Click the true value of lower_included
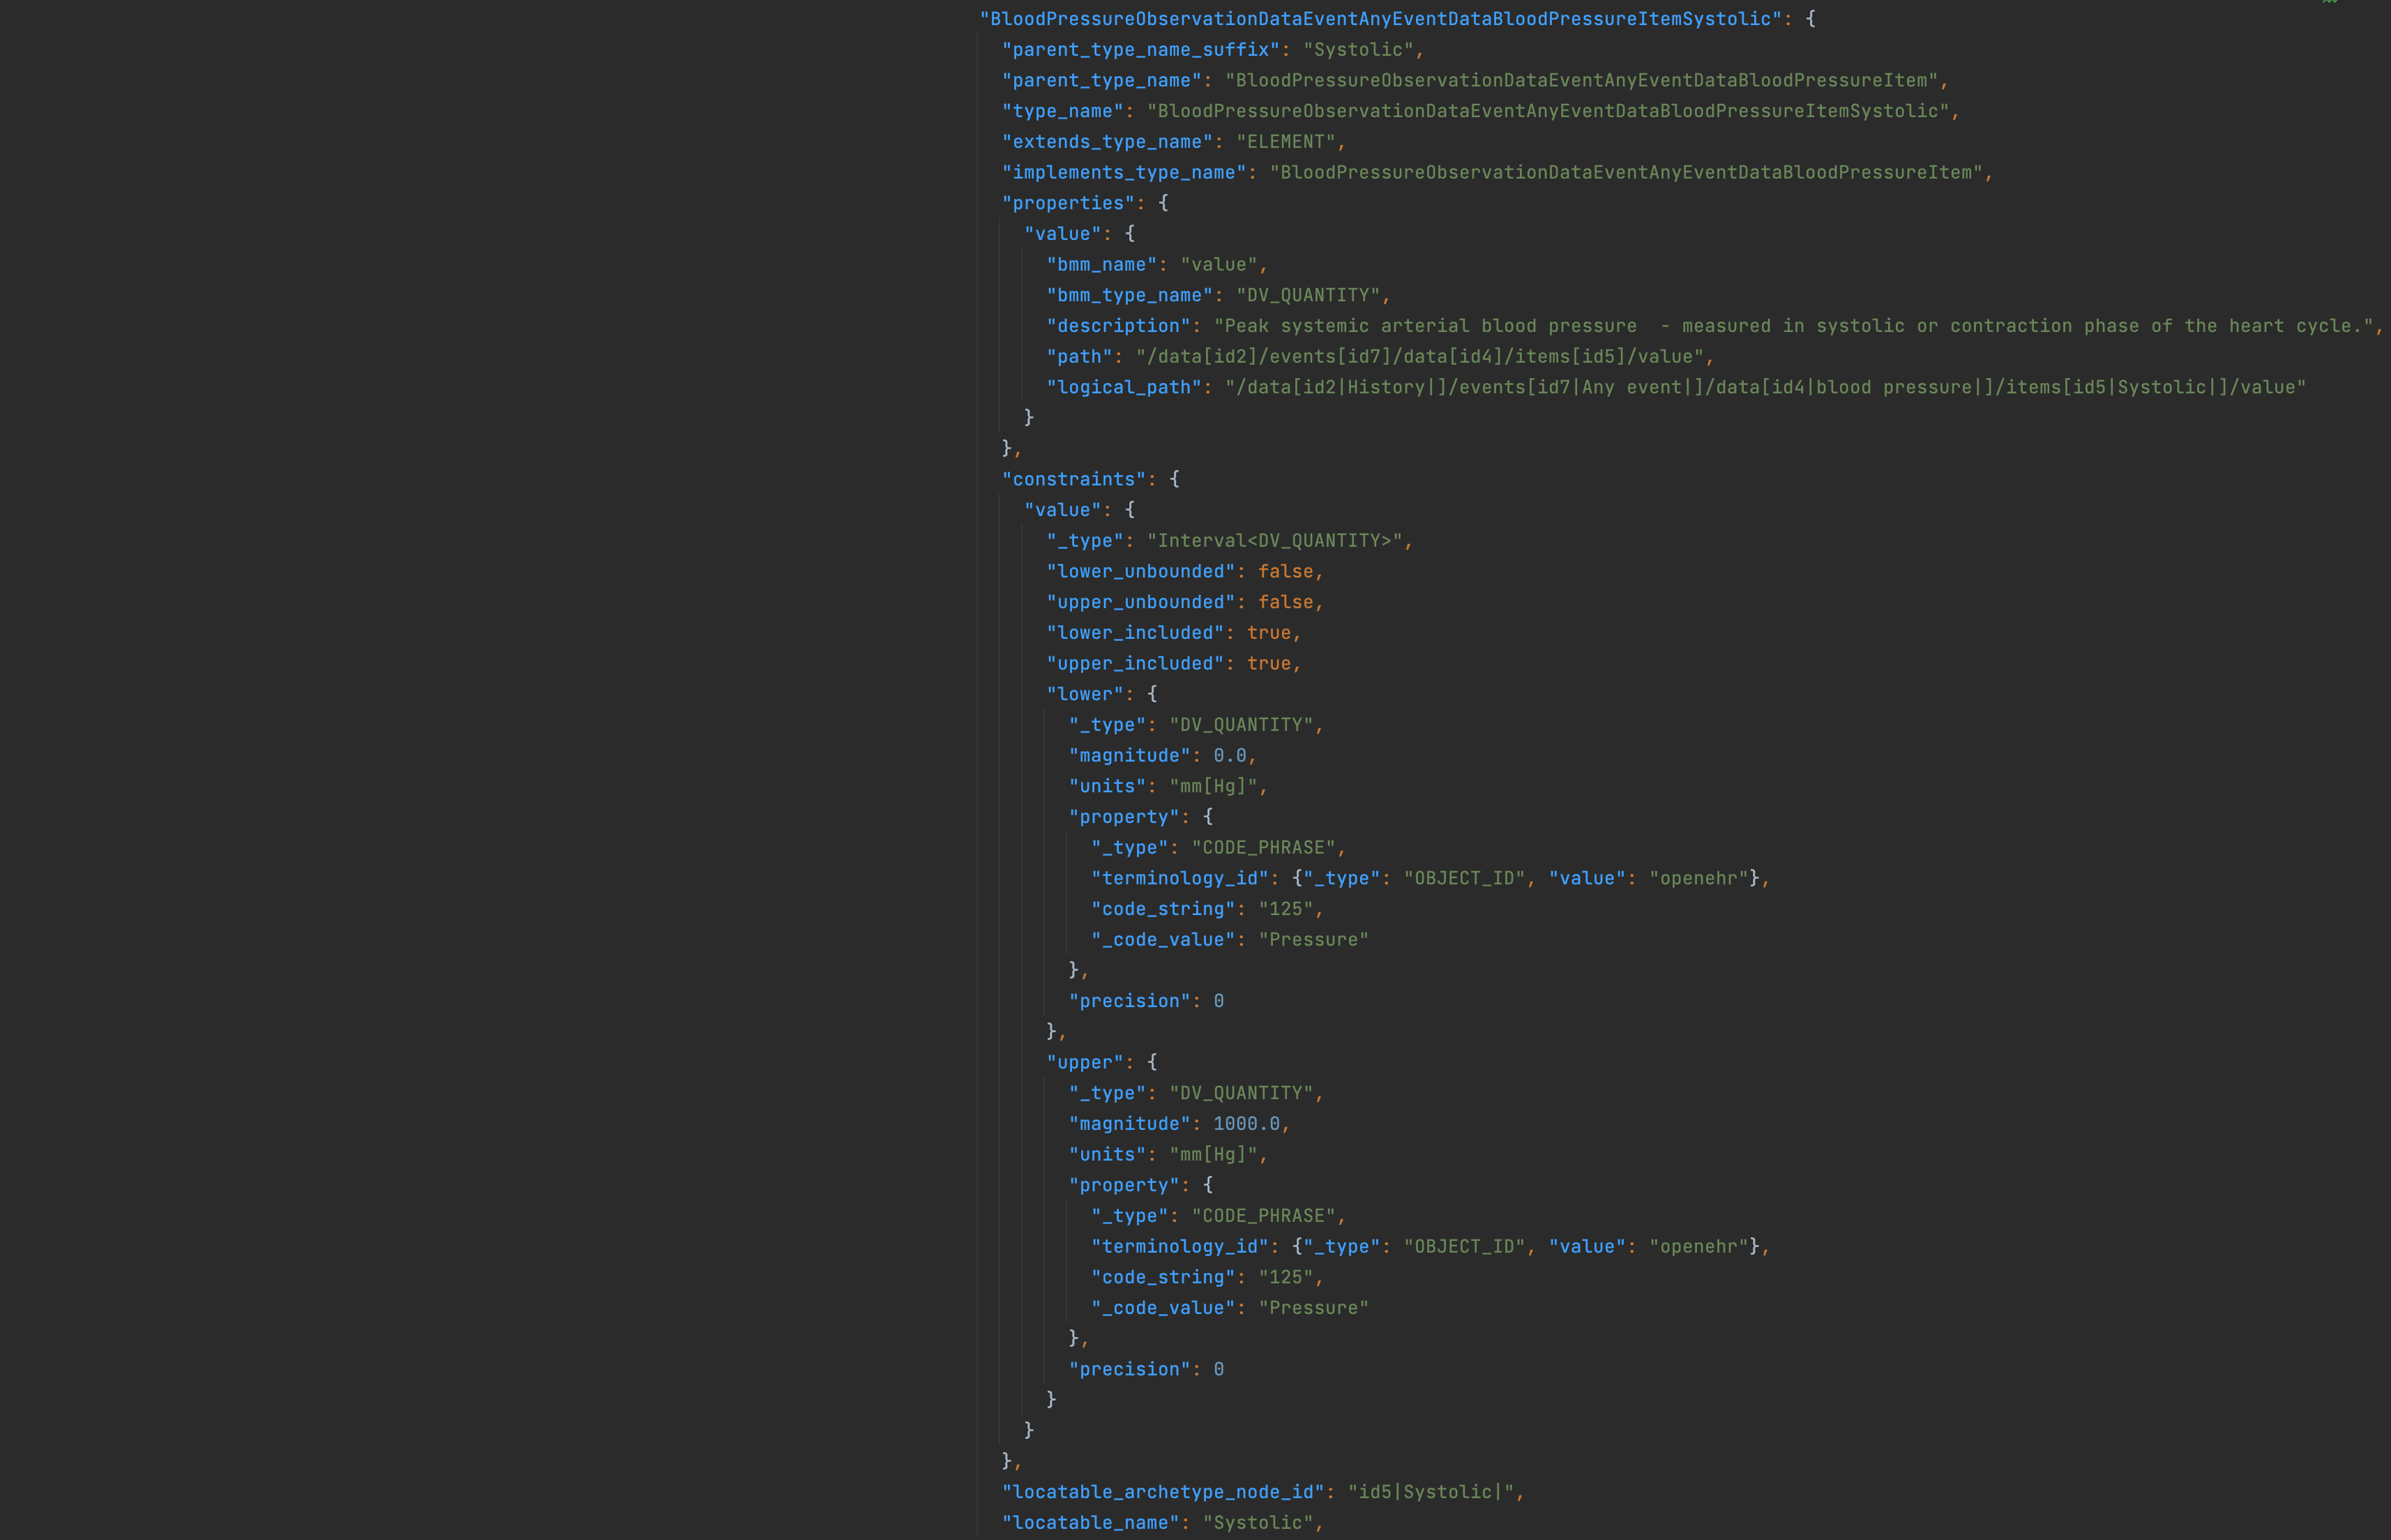The width and height of the screenshot is (2391, 1540). [x=1269, y=633]
